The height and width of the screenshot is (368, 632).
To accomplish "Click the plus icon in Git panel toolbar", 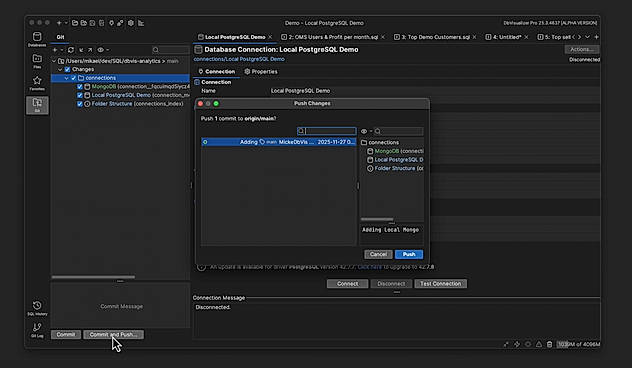I will pyautogui.click(x=55, y=50).
